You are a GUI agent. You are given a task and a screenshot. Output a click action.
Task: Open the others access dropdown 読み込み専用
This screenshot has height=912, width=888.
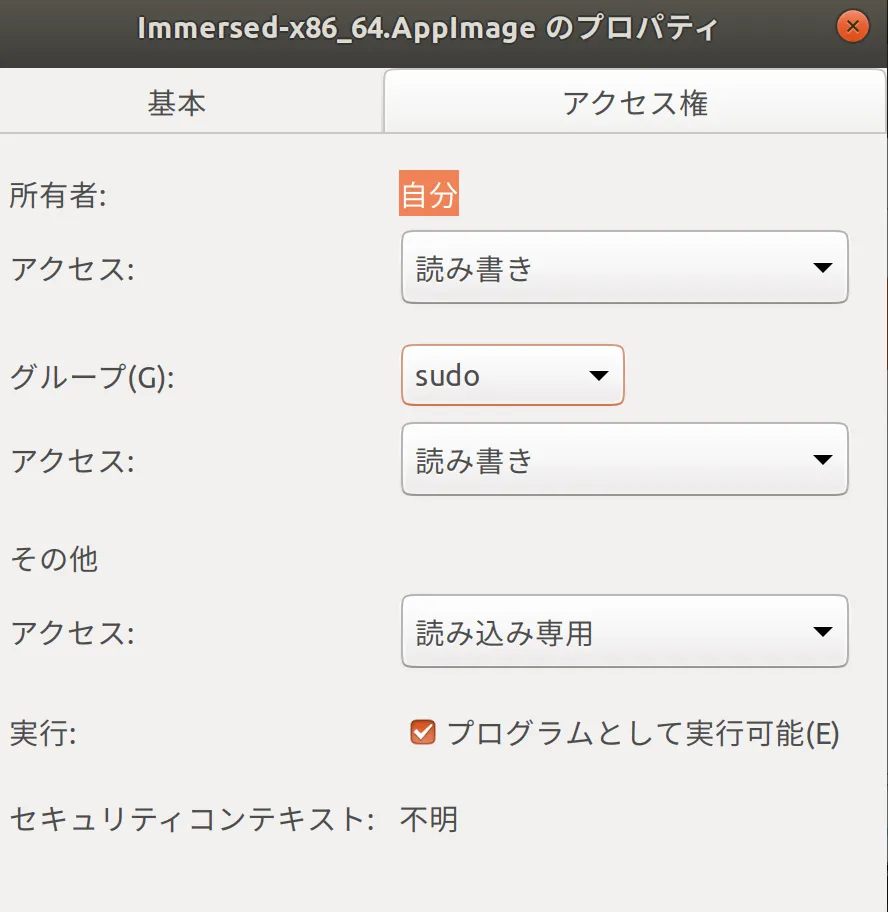[625, 631]
